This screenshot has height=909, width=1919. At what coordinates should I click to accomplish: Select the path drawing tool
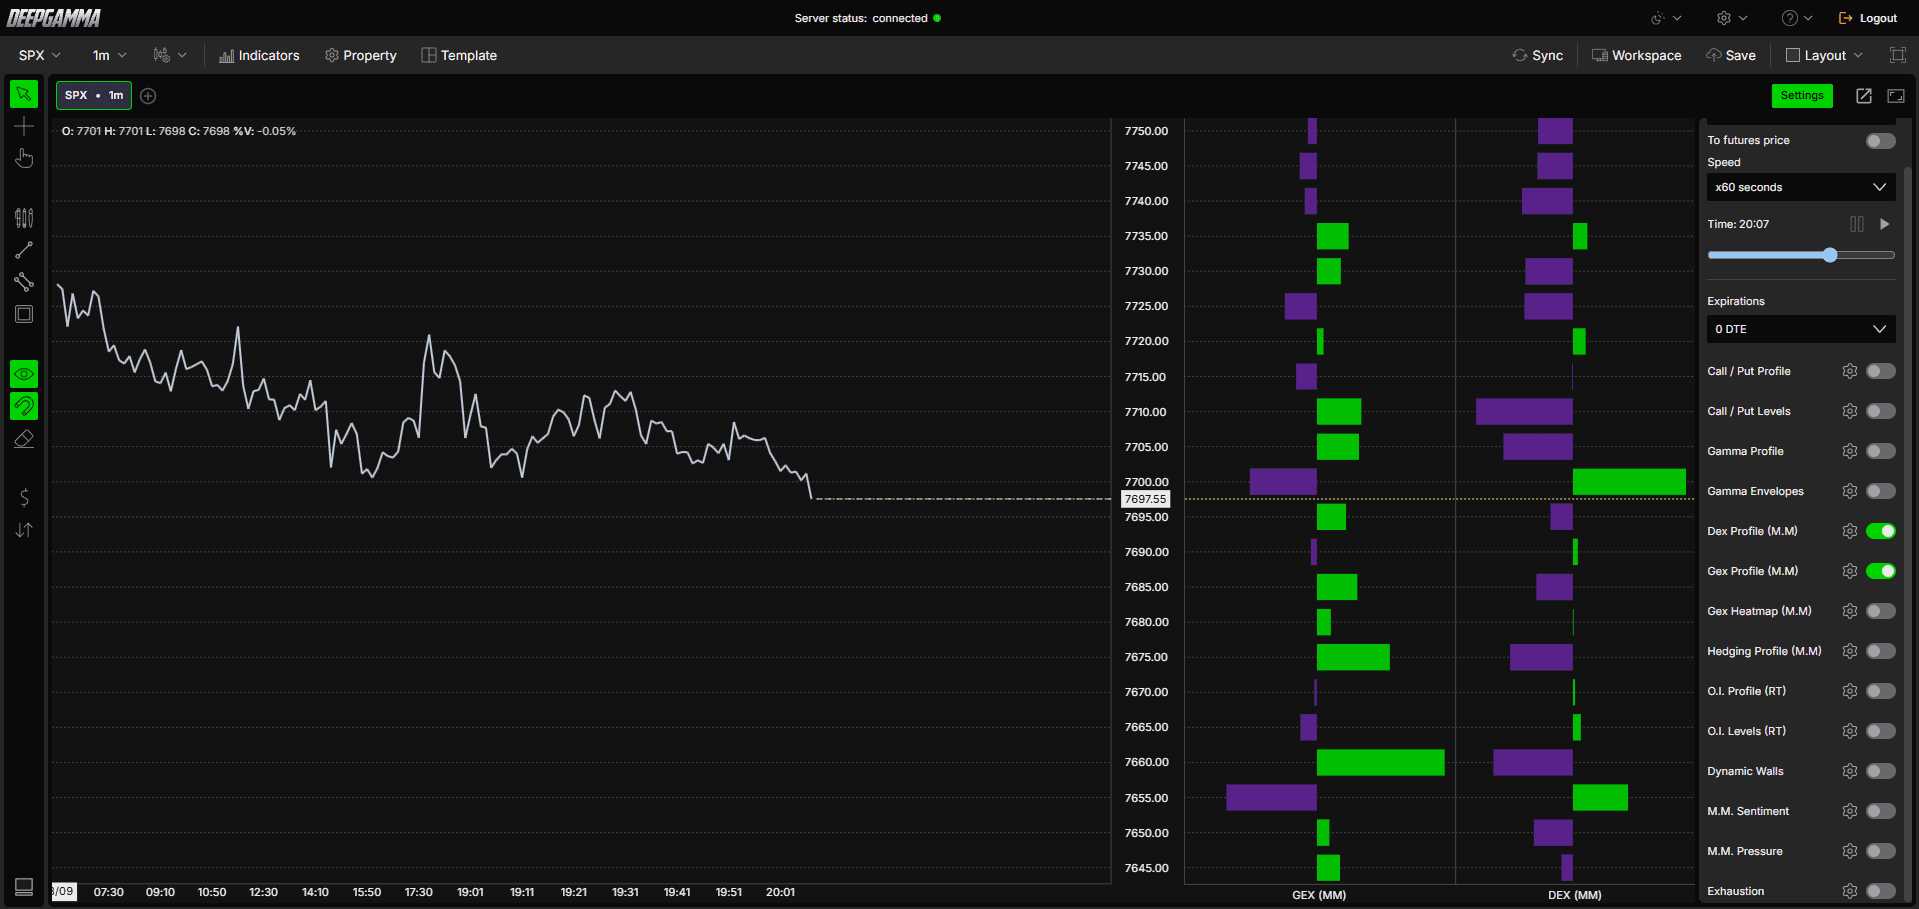(24, 282)
